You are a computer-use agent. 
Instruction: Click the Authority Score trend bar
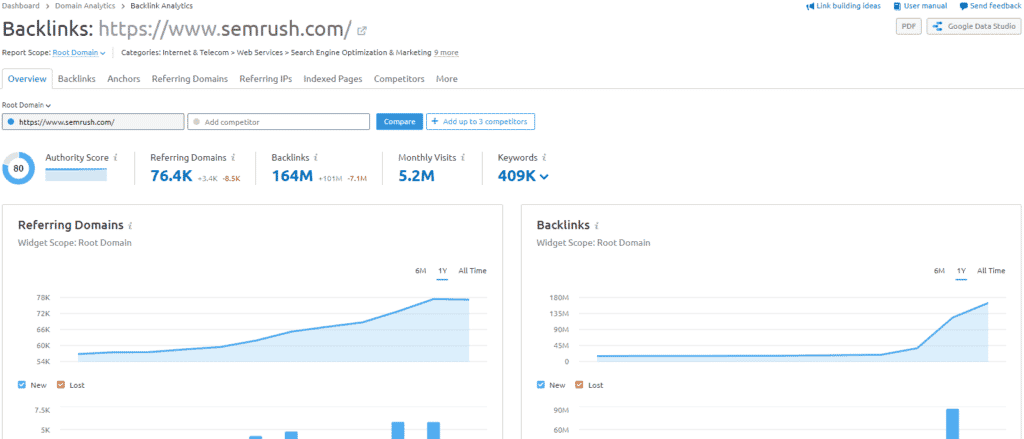coord(76,174)
